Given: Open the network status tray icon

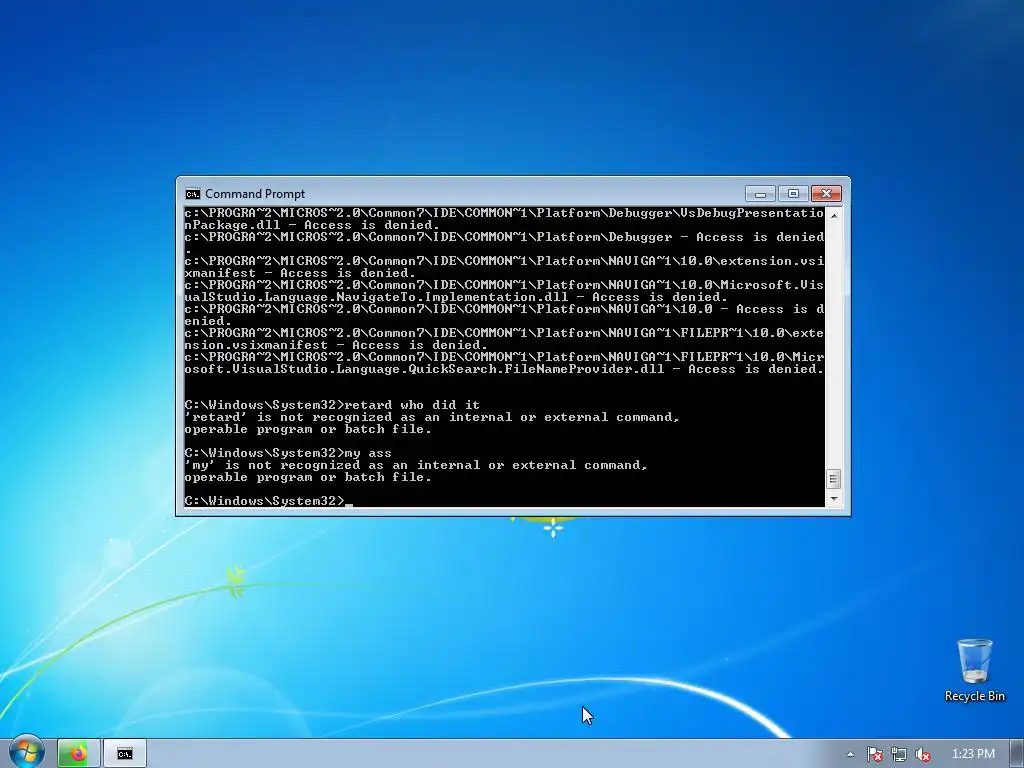Looking at the screenshot, I should [899, 754].
